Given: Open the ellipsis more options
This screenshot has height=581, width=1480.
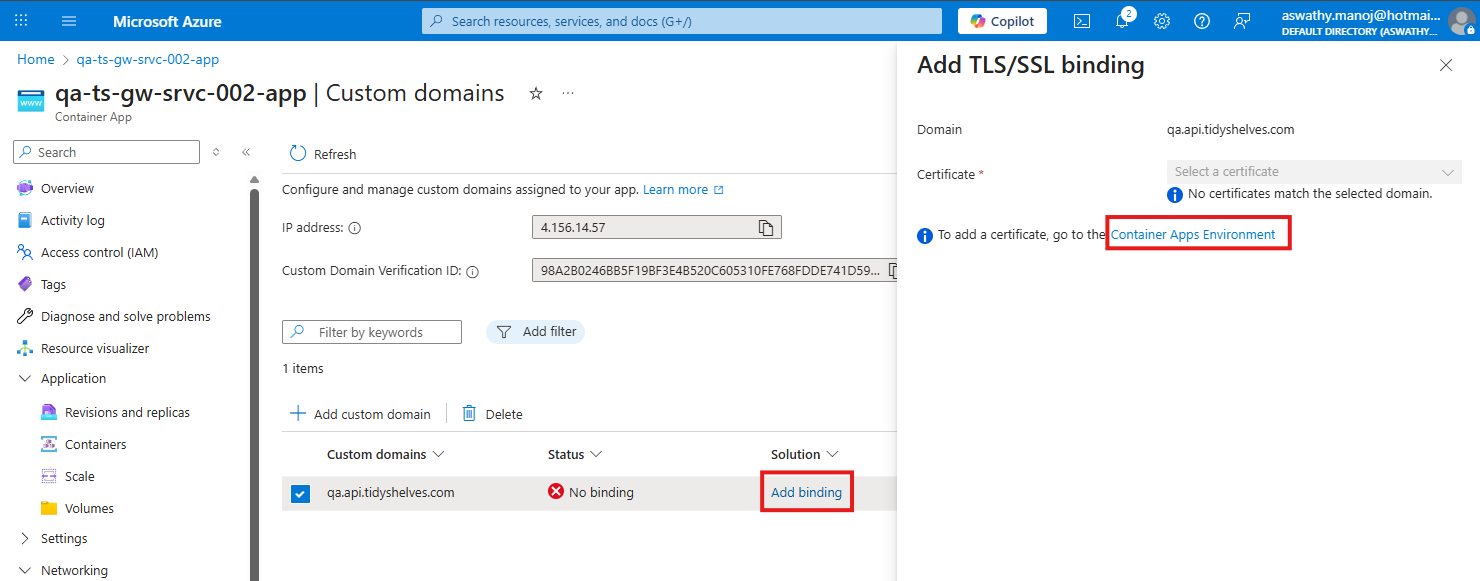Looking at the screenshot, I should [x=568, y=93].
